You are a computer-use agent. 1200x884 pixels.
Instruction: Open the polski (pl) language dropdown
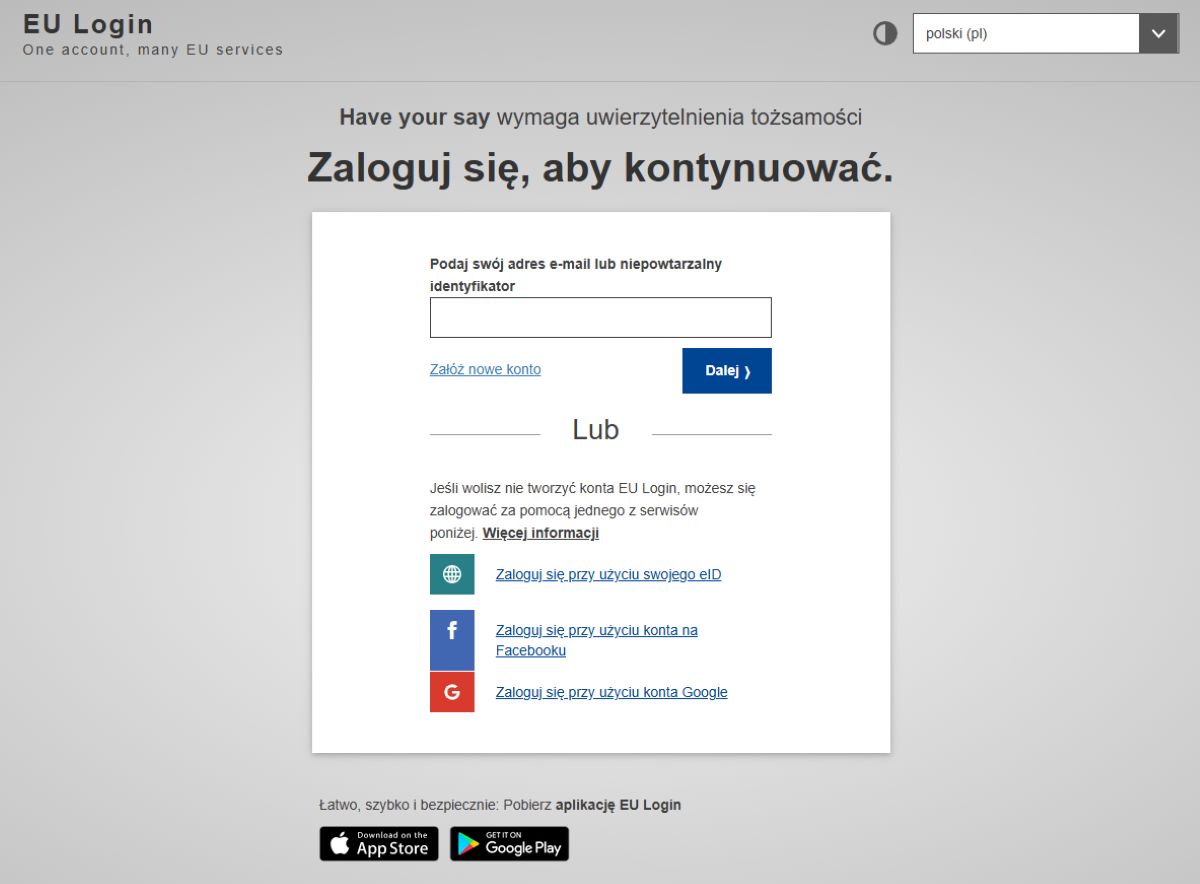pyautogui.click(x=1046, y=33)
